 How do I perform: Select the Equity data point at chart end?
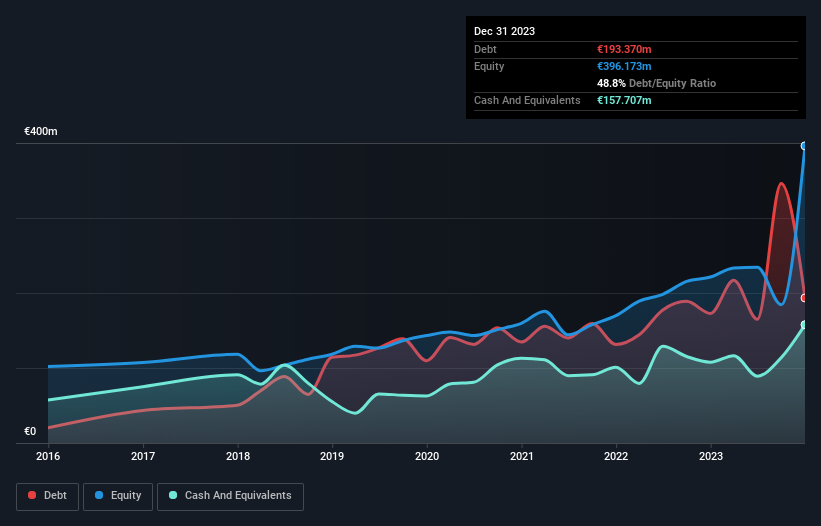point(804,146)
